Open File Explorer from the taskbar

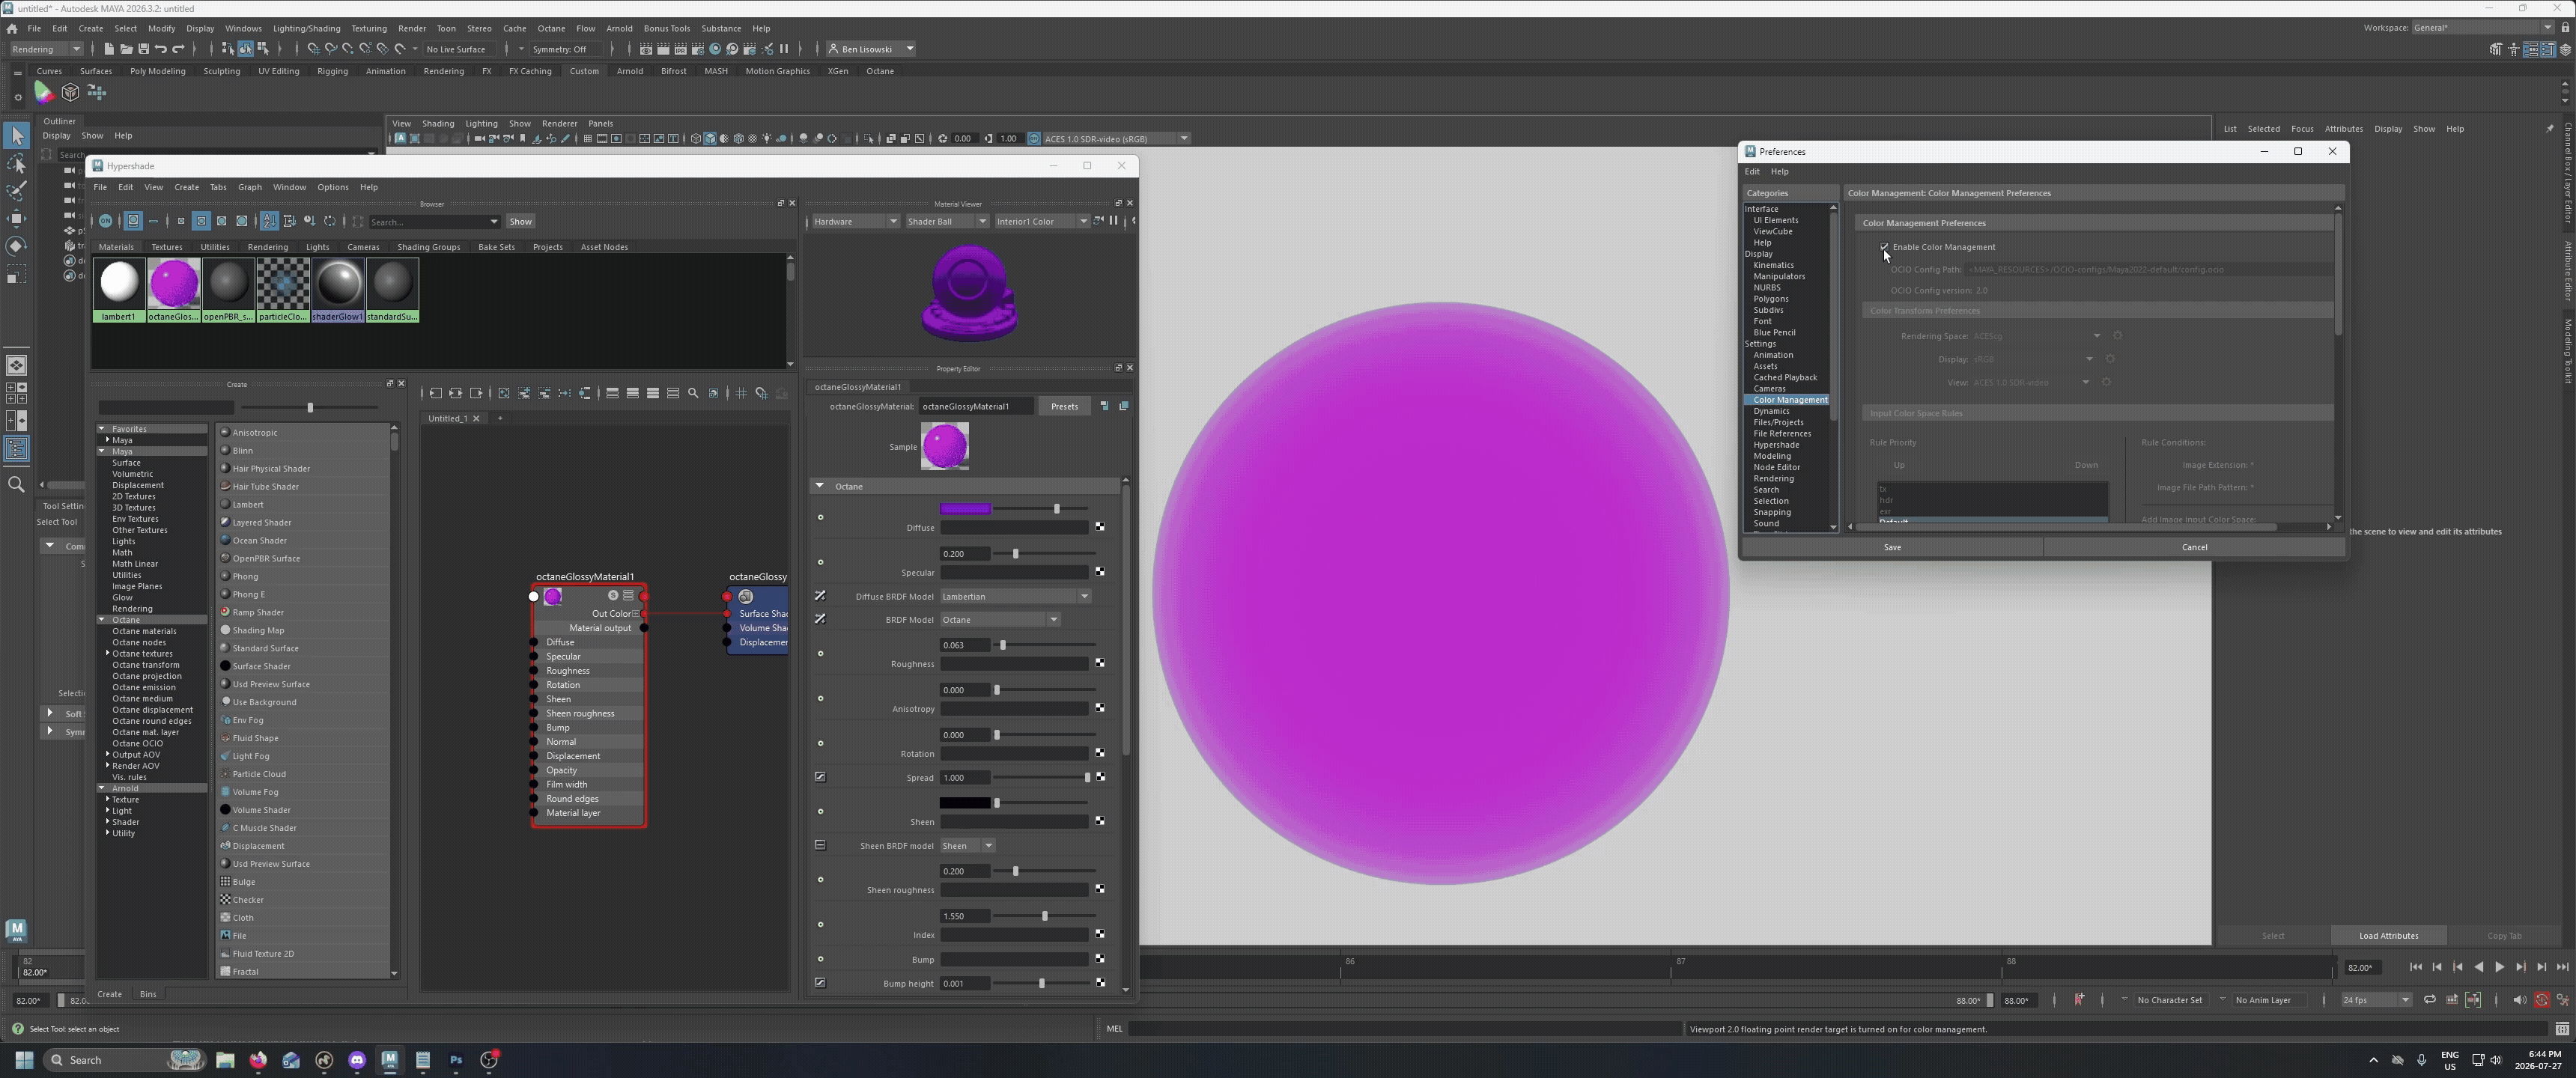[225, 1060]
